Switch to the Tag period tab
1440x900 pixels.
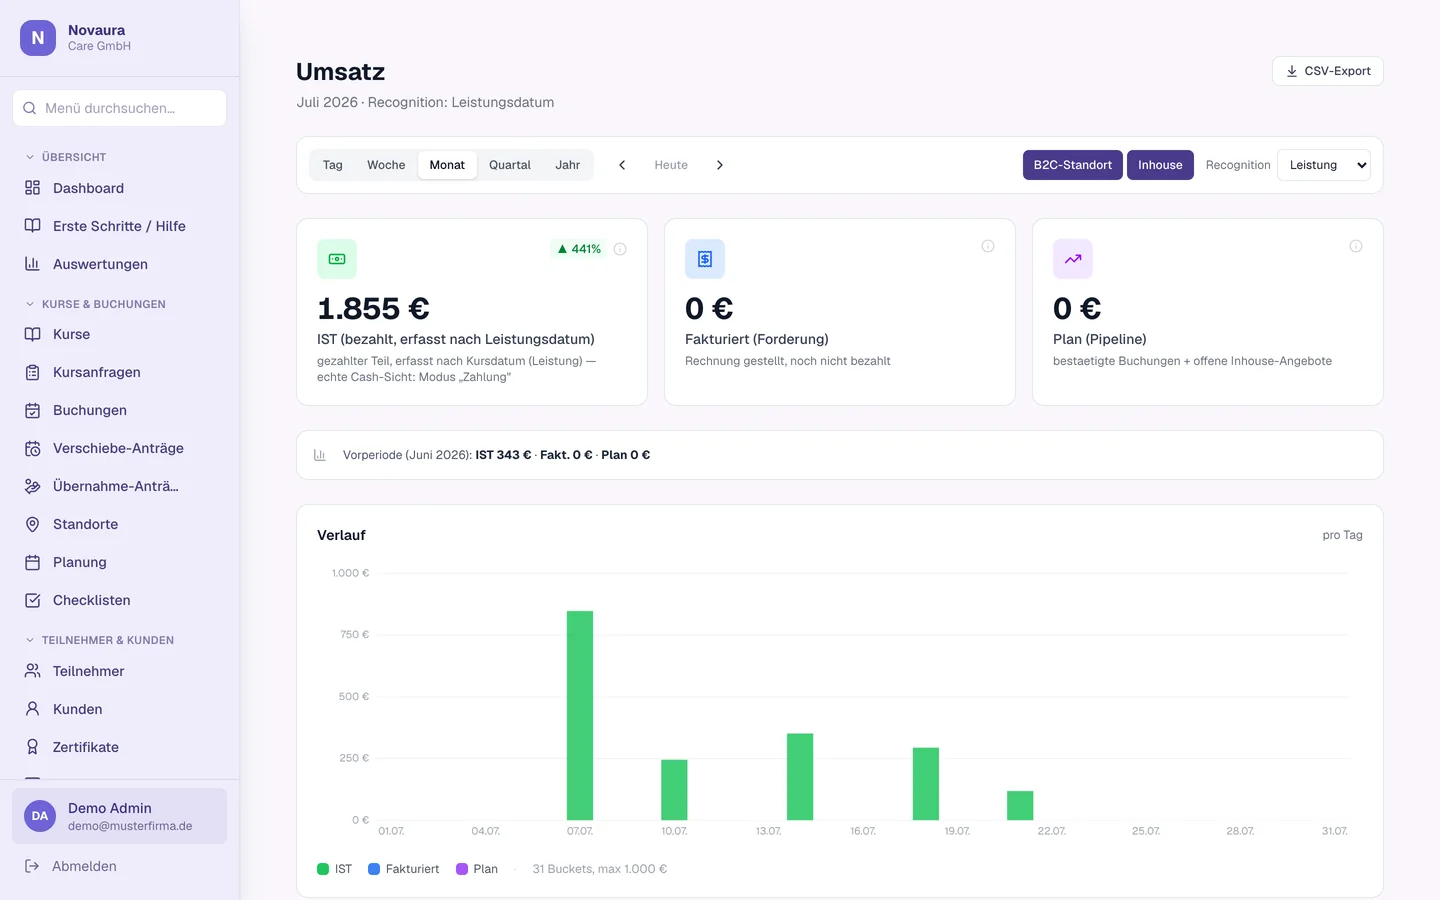(x=333, y=165)
